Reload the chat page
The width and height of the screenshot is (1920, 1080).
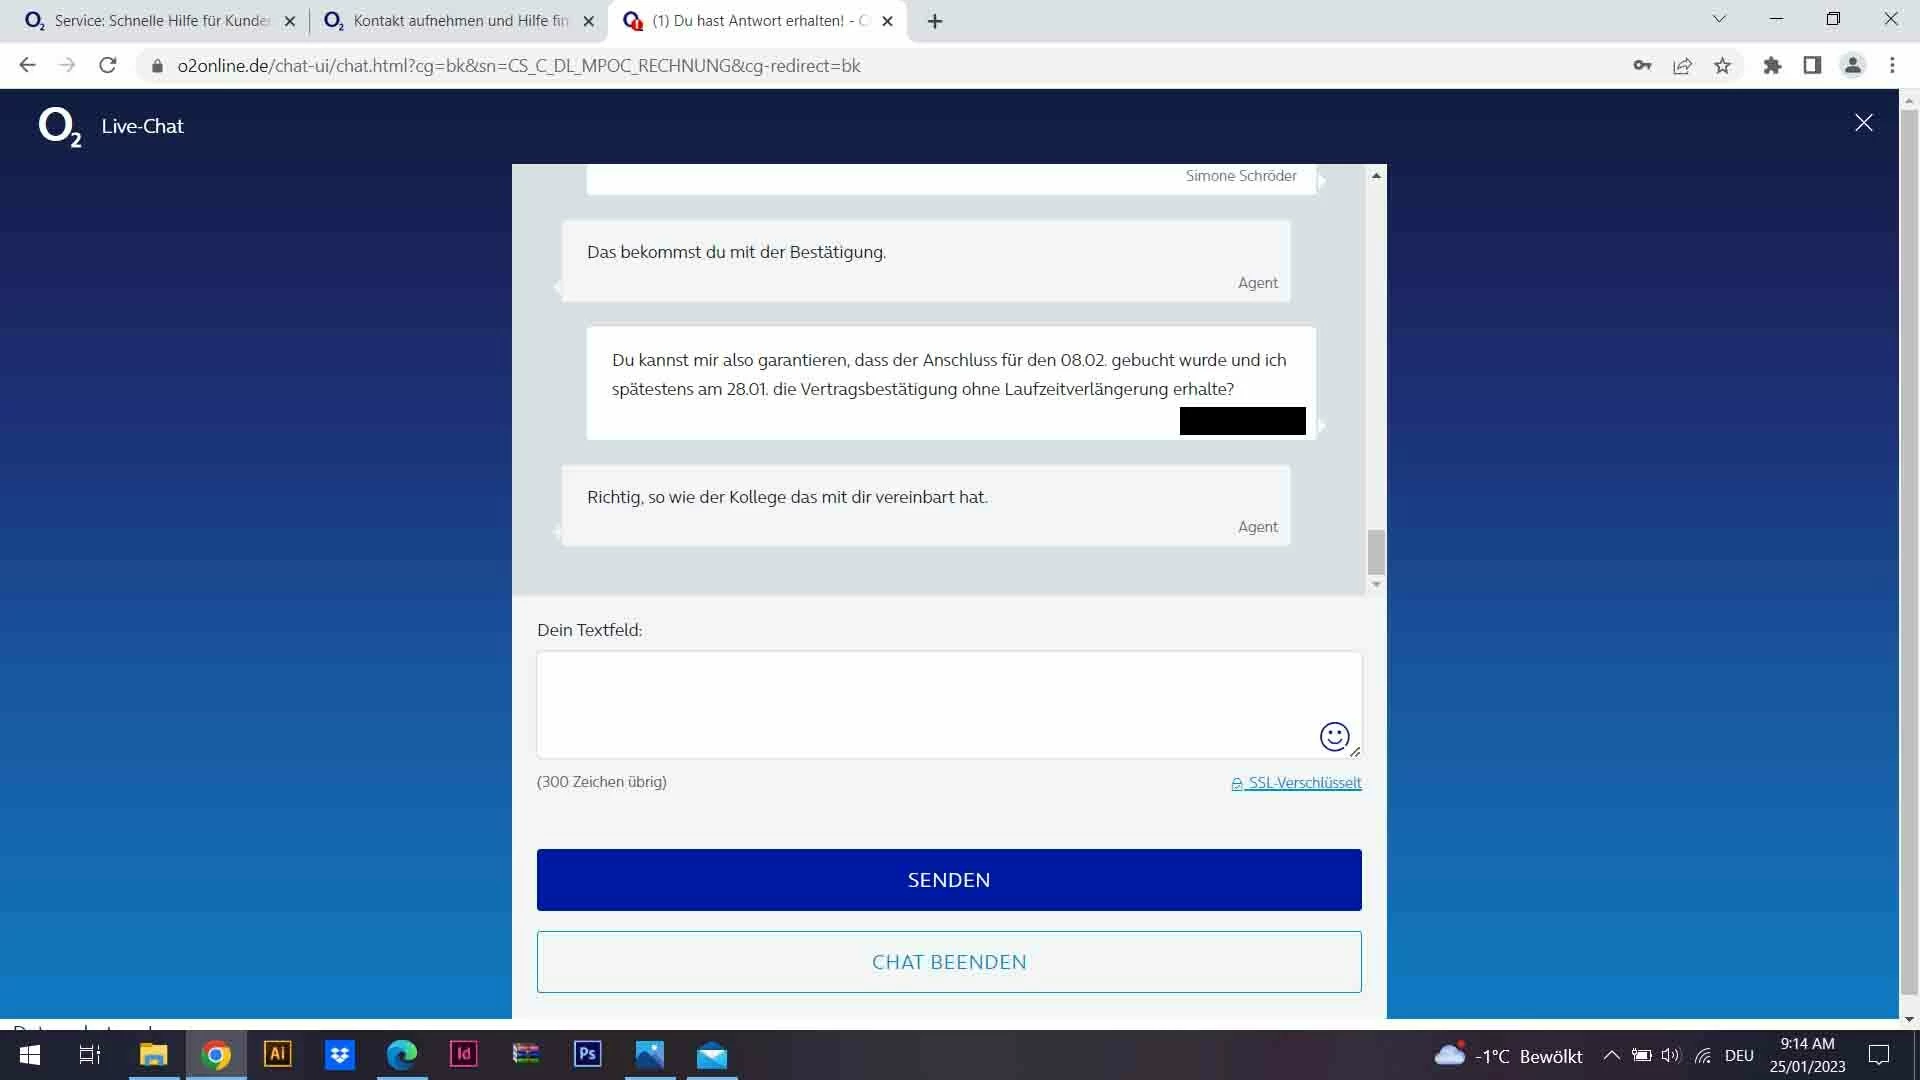coord(108,66)
